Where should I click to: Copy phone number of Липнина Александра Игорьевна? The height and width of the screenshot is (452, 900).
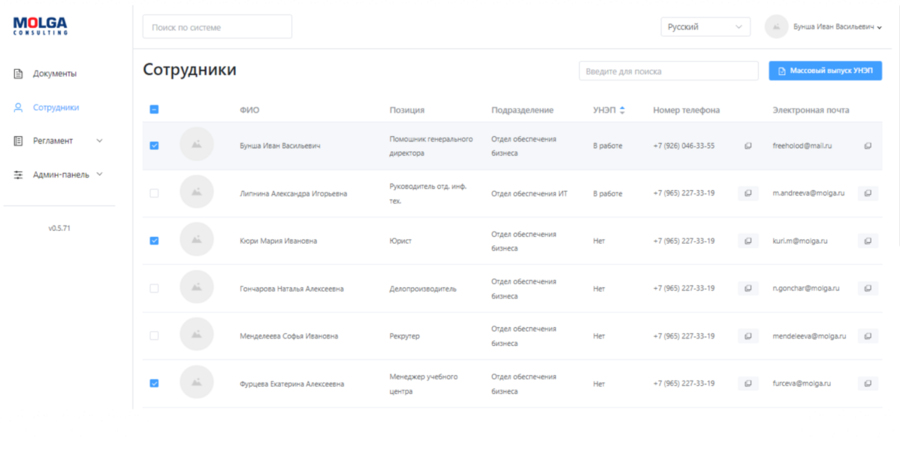tap(748, 194)
